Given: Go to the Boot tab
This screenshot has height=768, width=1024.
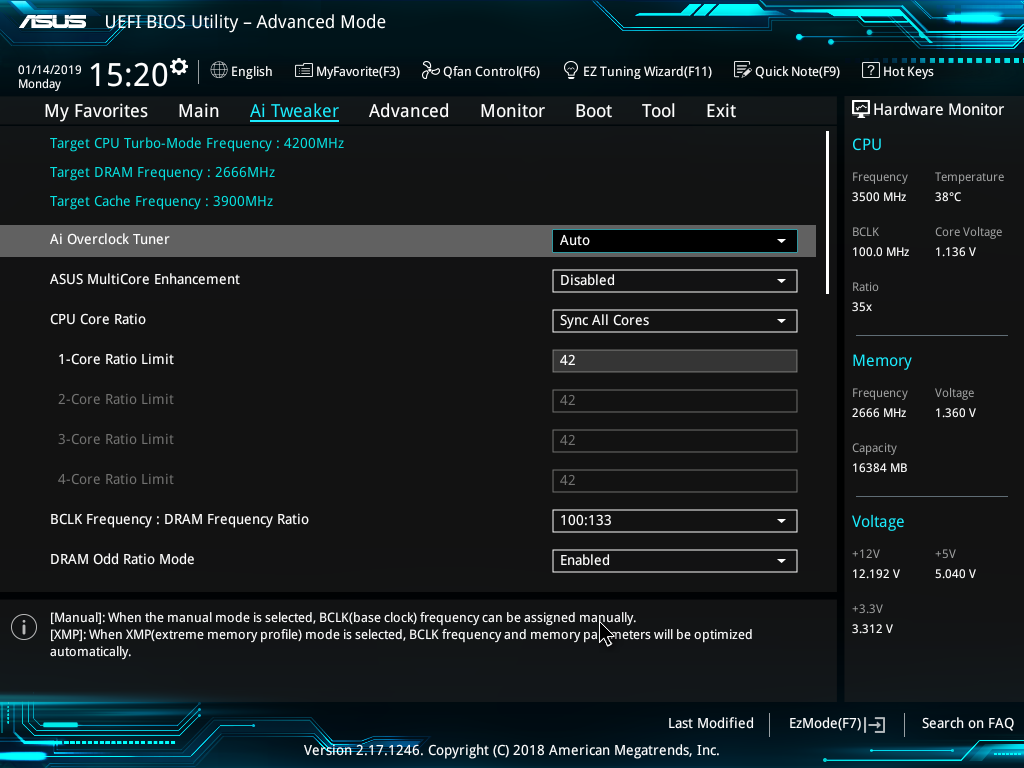Looking at the screenshot, I should point(593,111).
